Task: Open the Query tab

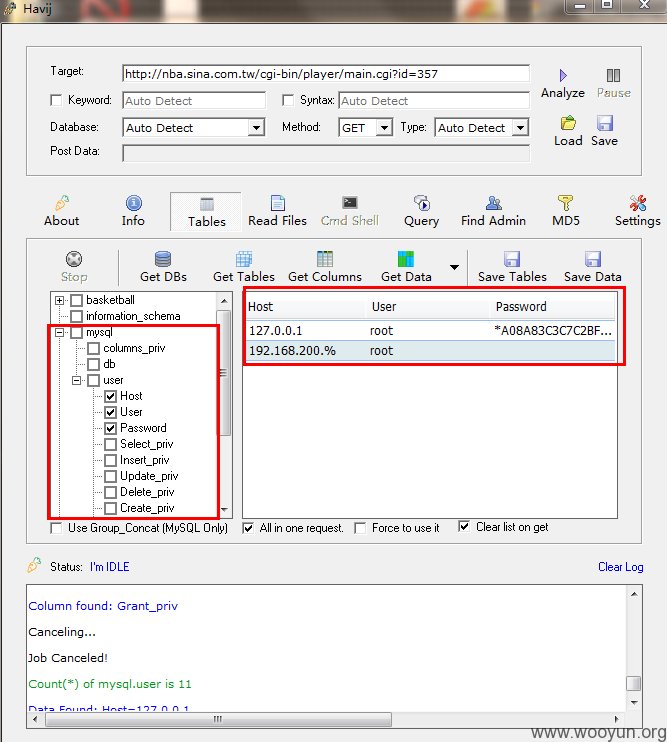Action: click(x=421, y=212)
